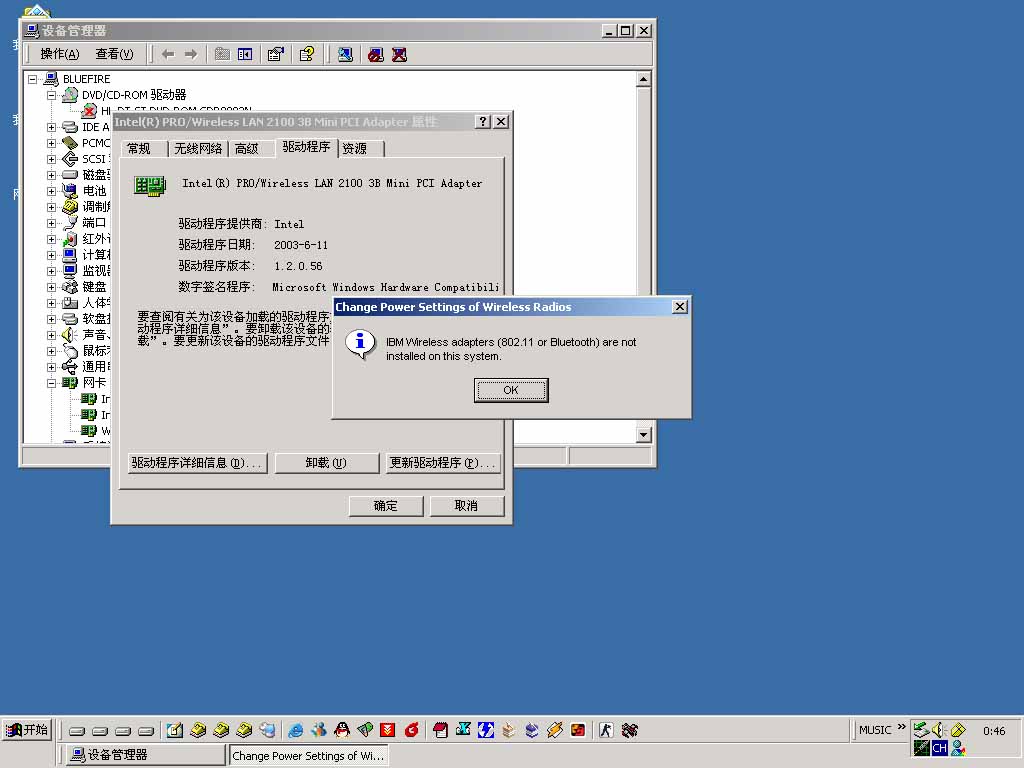Collapse the BLUEFIRE root node
The height and width of the screenshot is (768, 1024).
click(32, 79)
